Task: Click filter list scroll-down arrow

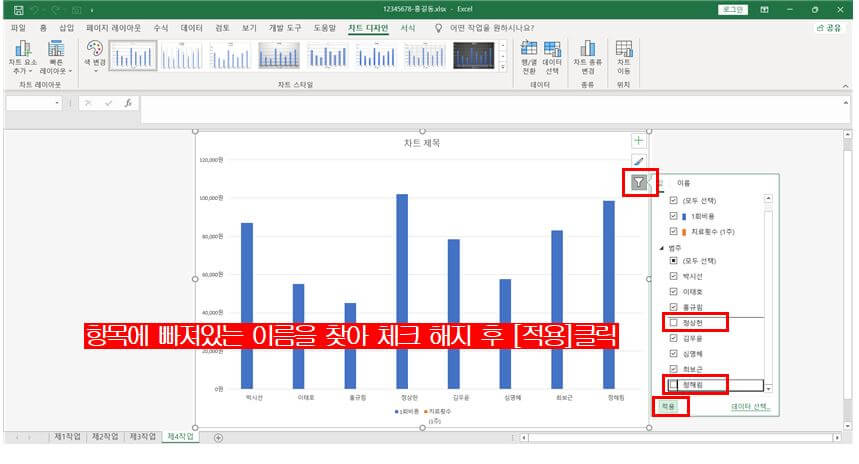Action: 768,388
